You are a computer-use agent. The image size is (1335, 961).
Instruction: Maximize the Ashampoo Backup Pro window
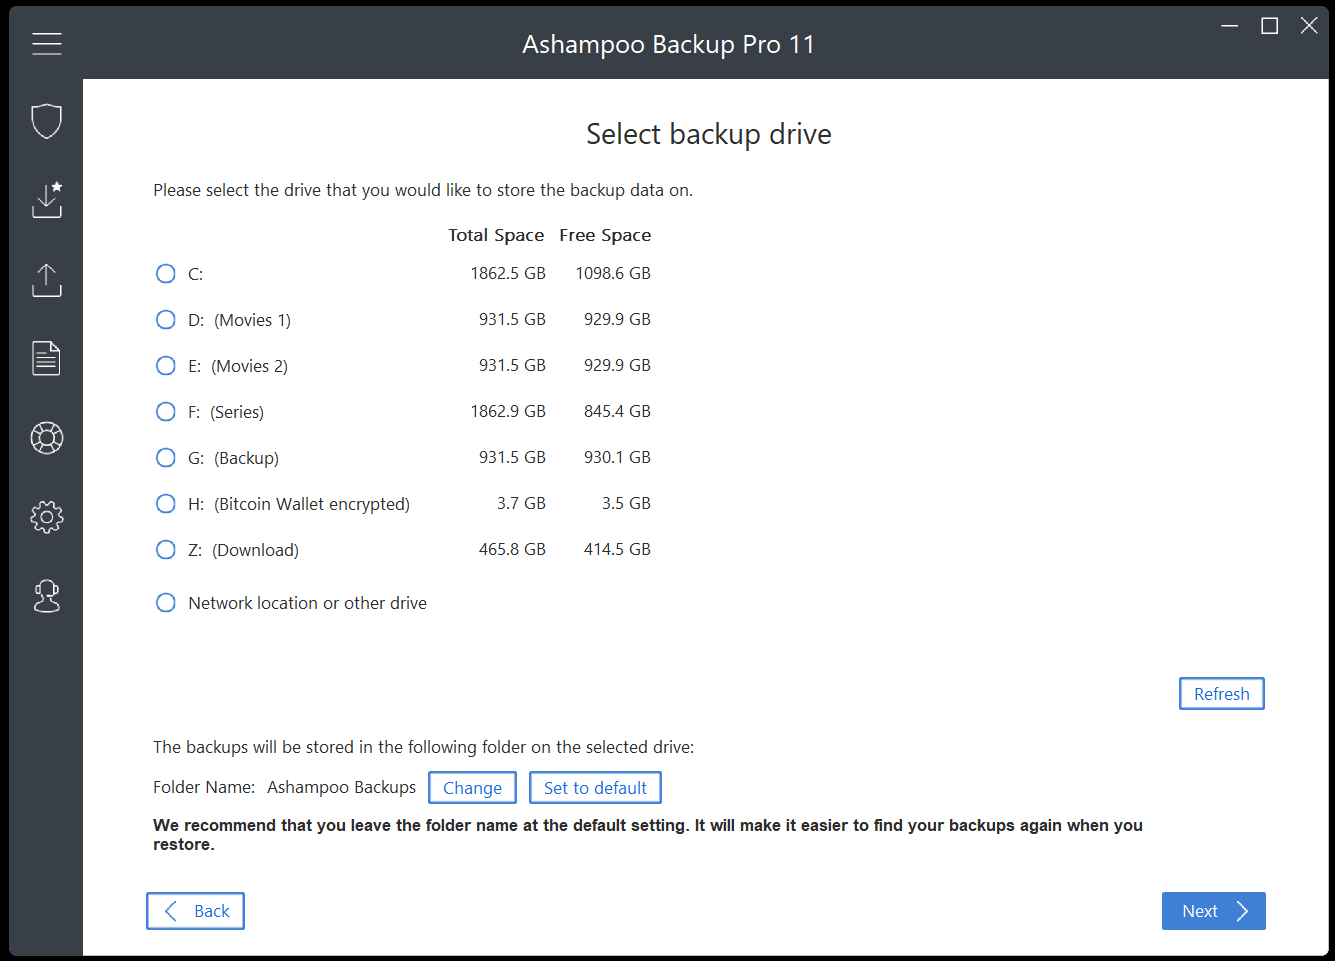click(1270, 26)
